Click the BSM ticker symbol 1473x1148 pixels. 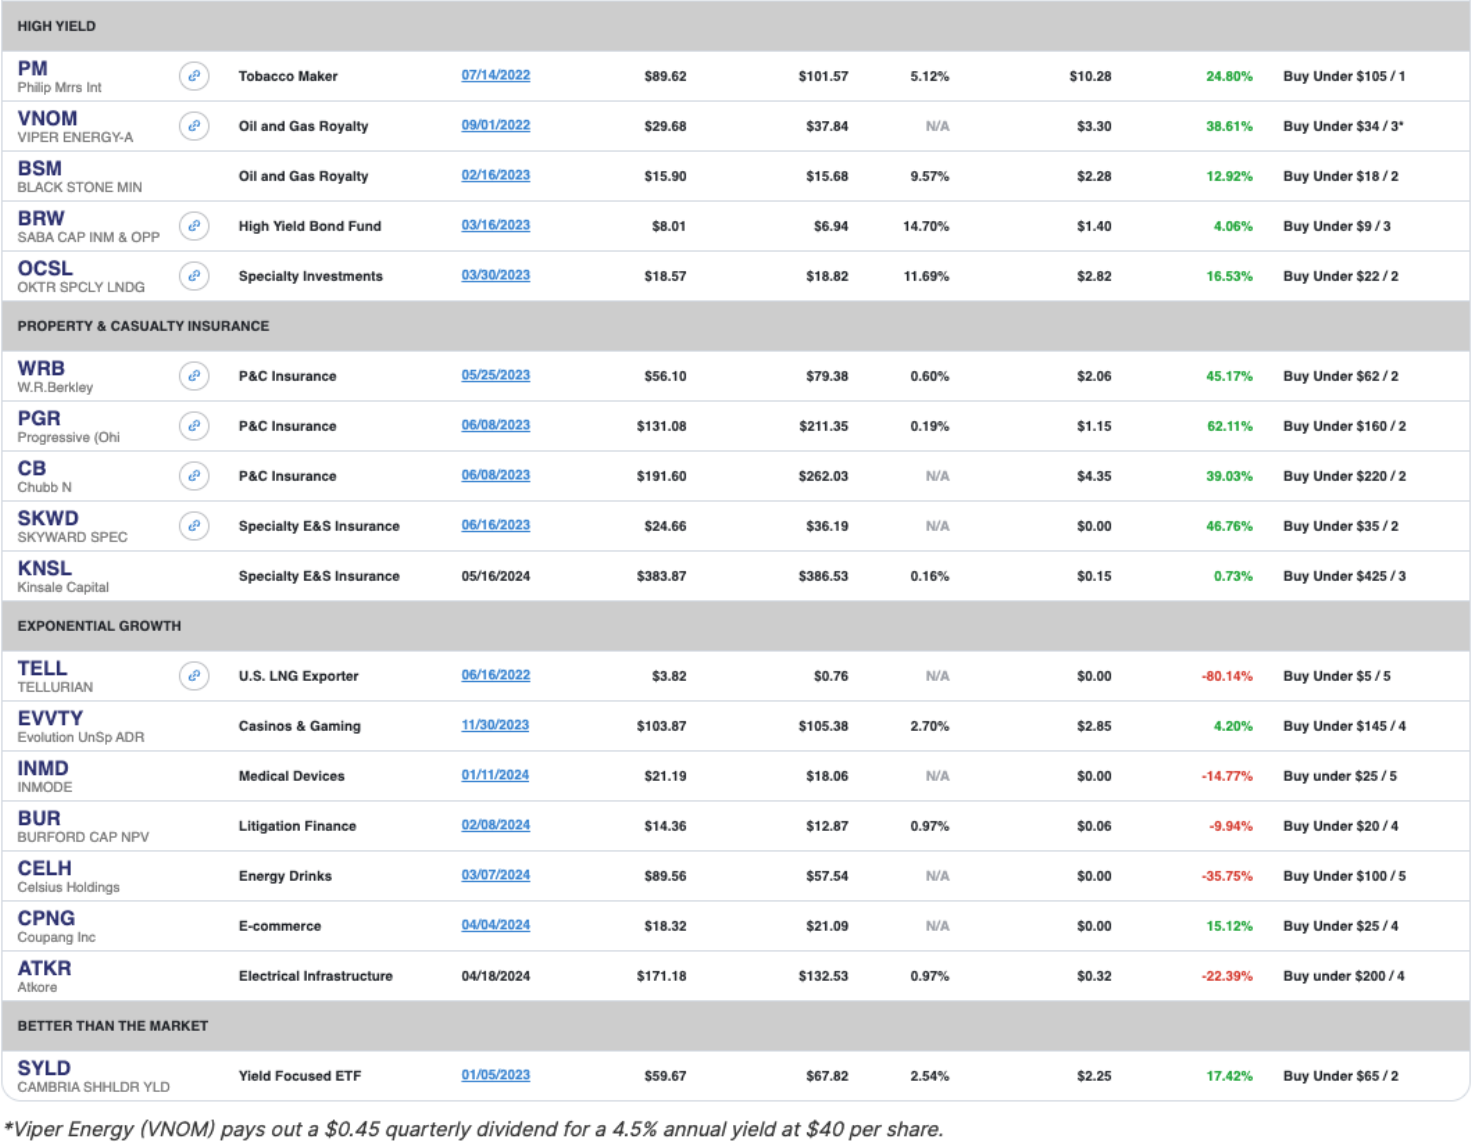(x=39, y=168)
